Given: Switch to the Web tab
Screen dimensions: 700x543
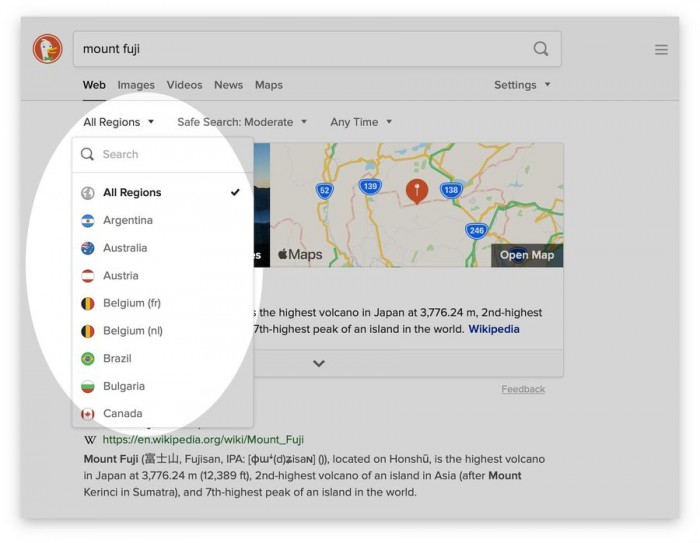Looking at the screenshot, I should (x=94, y=85).
